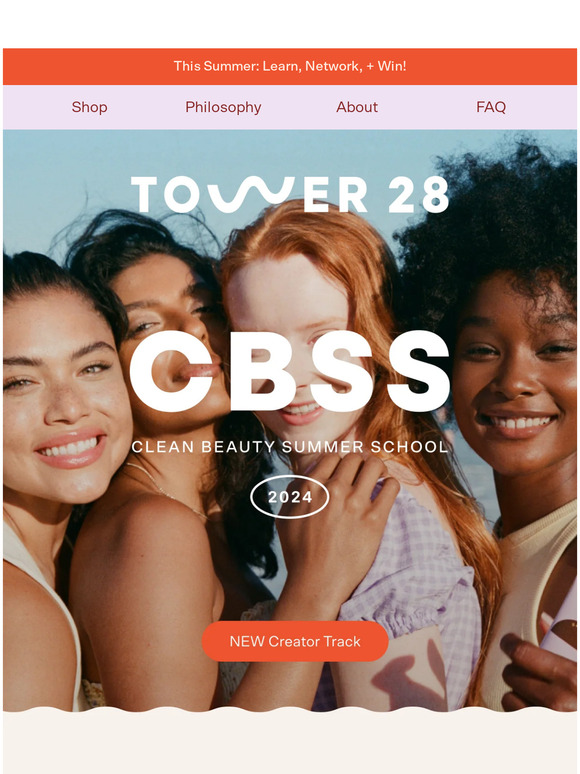Click the NEW Creator Track button
580x774 pixels.
[x=295, y=641]
